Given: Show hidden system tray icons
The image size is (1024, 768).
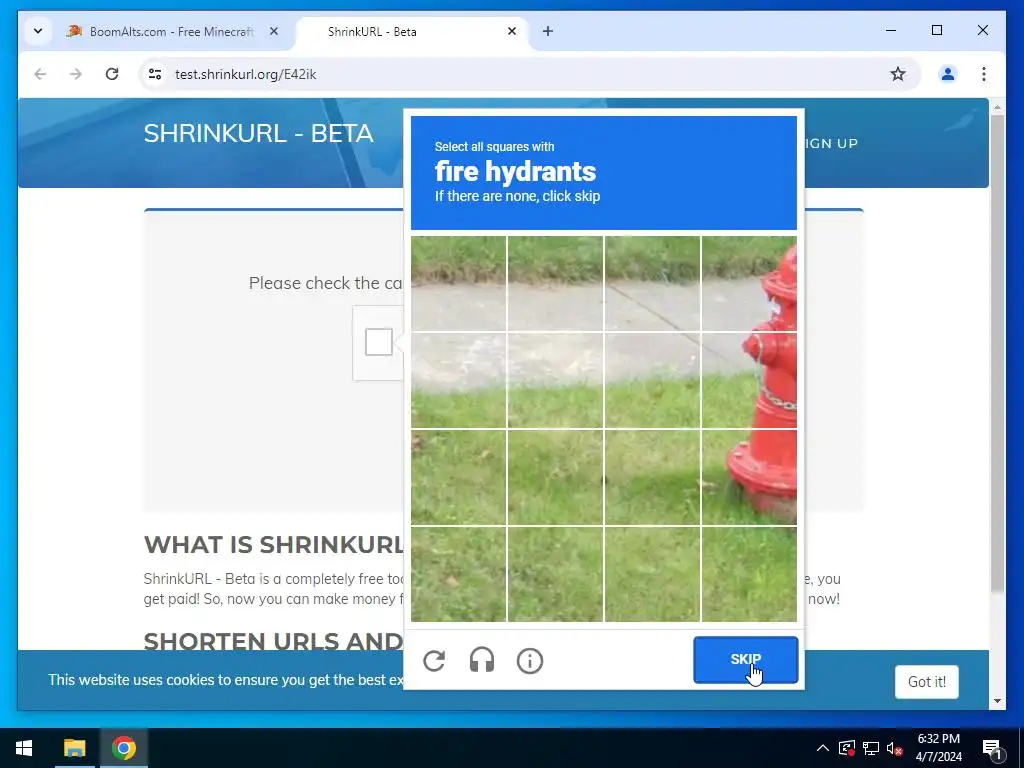Looking at the screenshot, I should pos(823,748).
